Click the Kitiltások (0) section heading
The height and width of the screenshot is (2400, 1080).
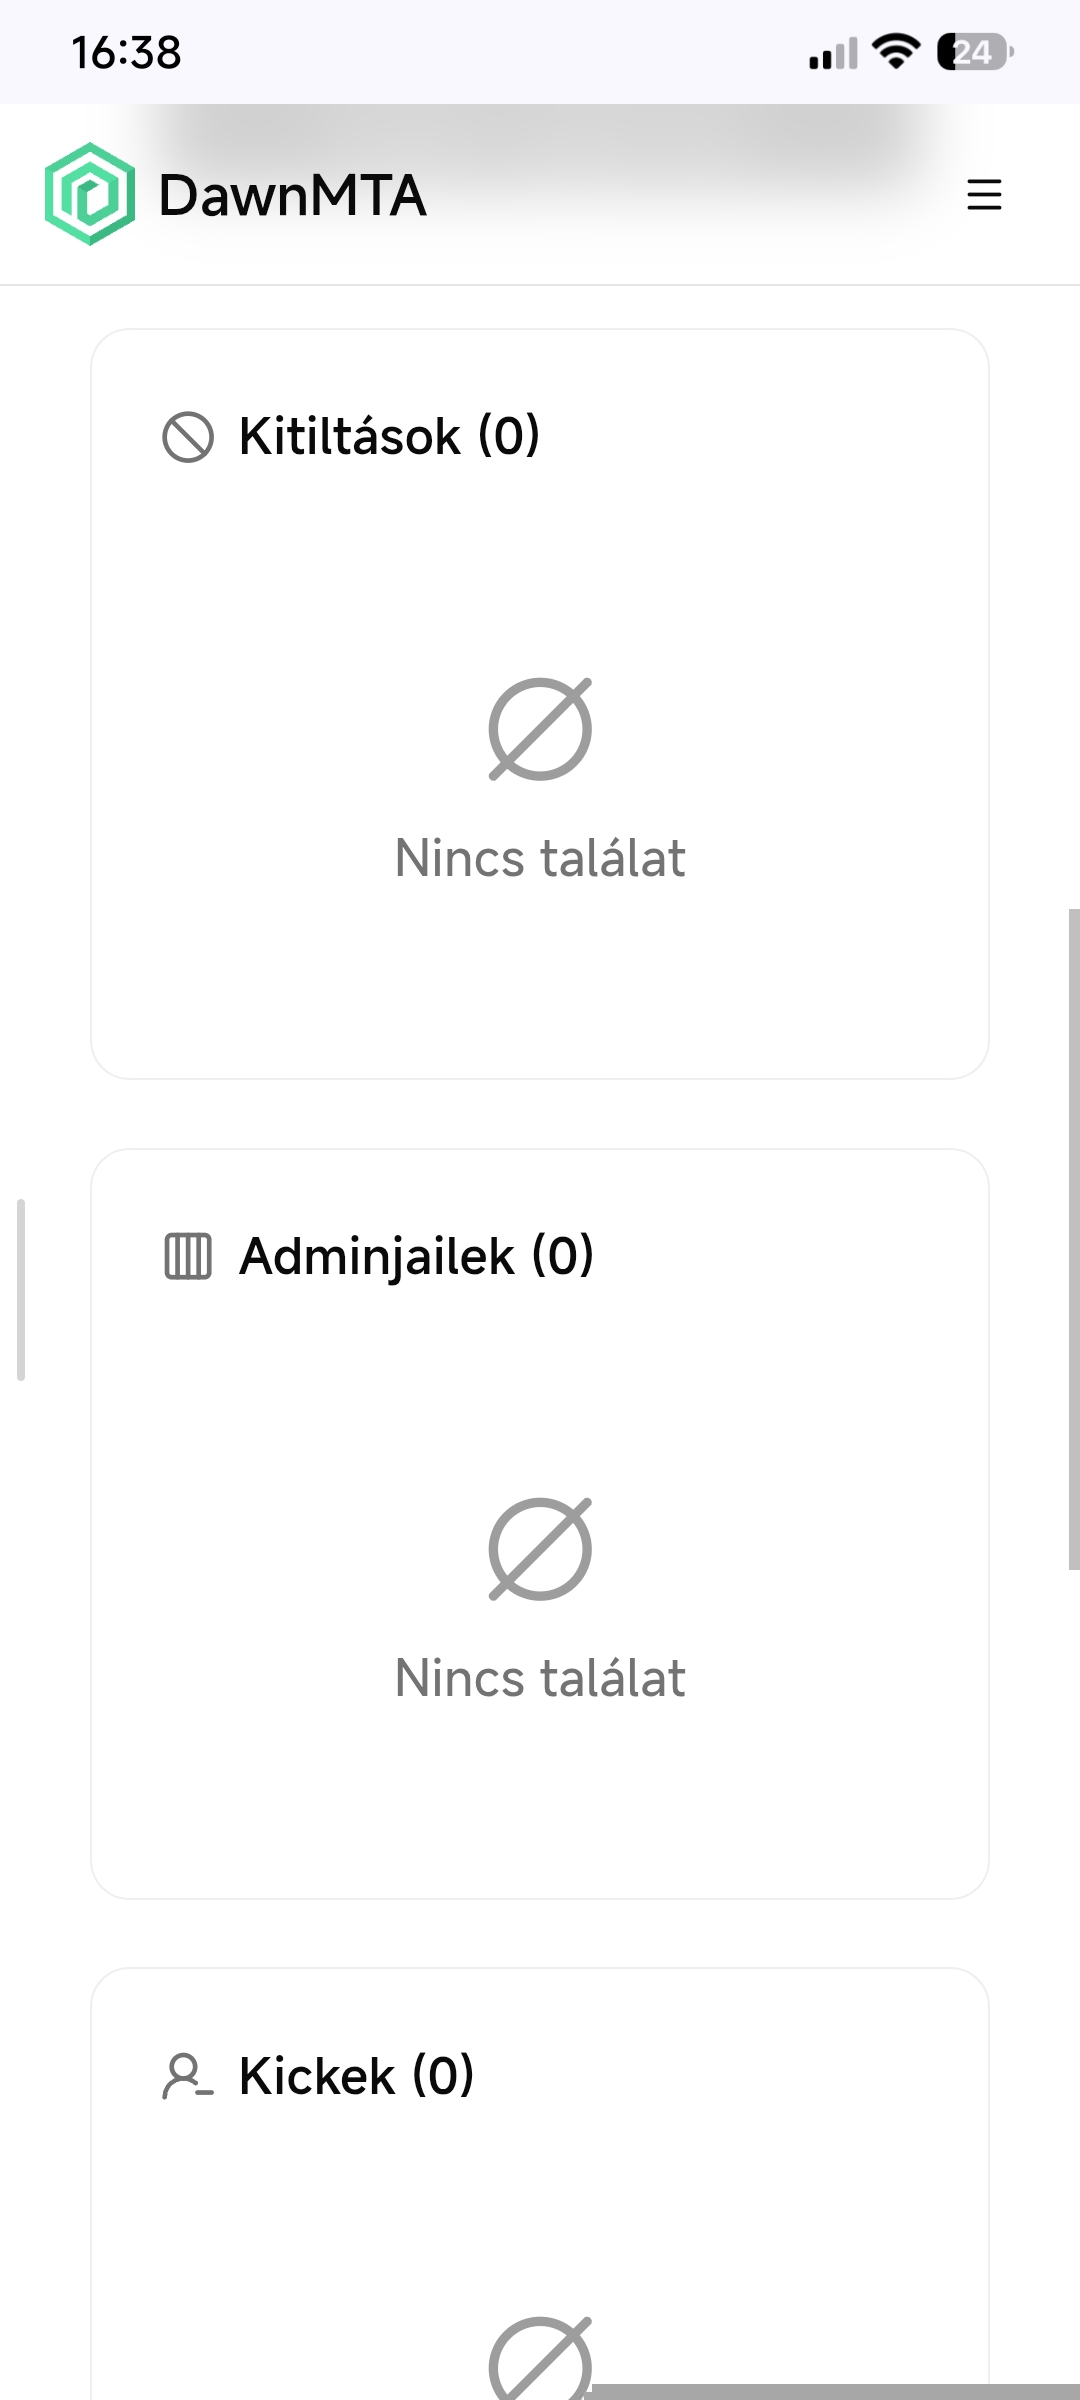388,435
